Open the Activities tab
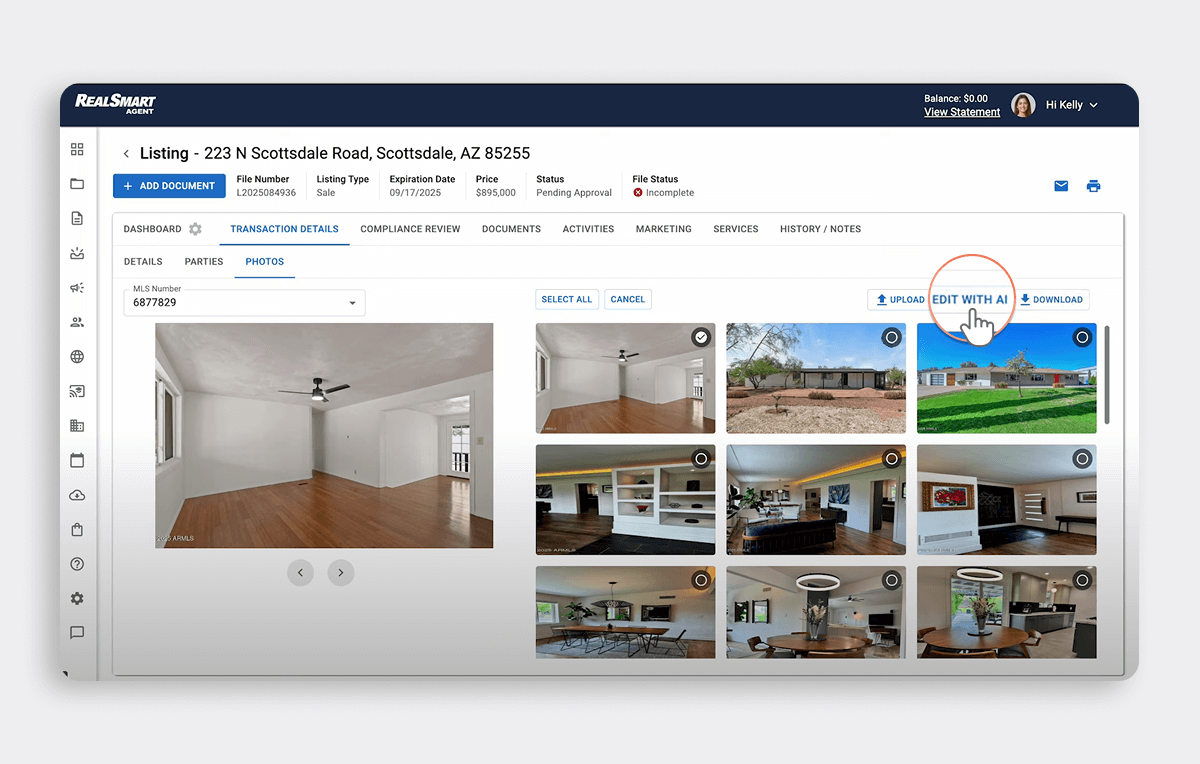The height and width of the screenshot is (764, 1200). pos(588,229)
